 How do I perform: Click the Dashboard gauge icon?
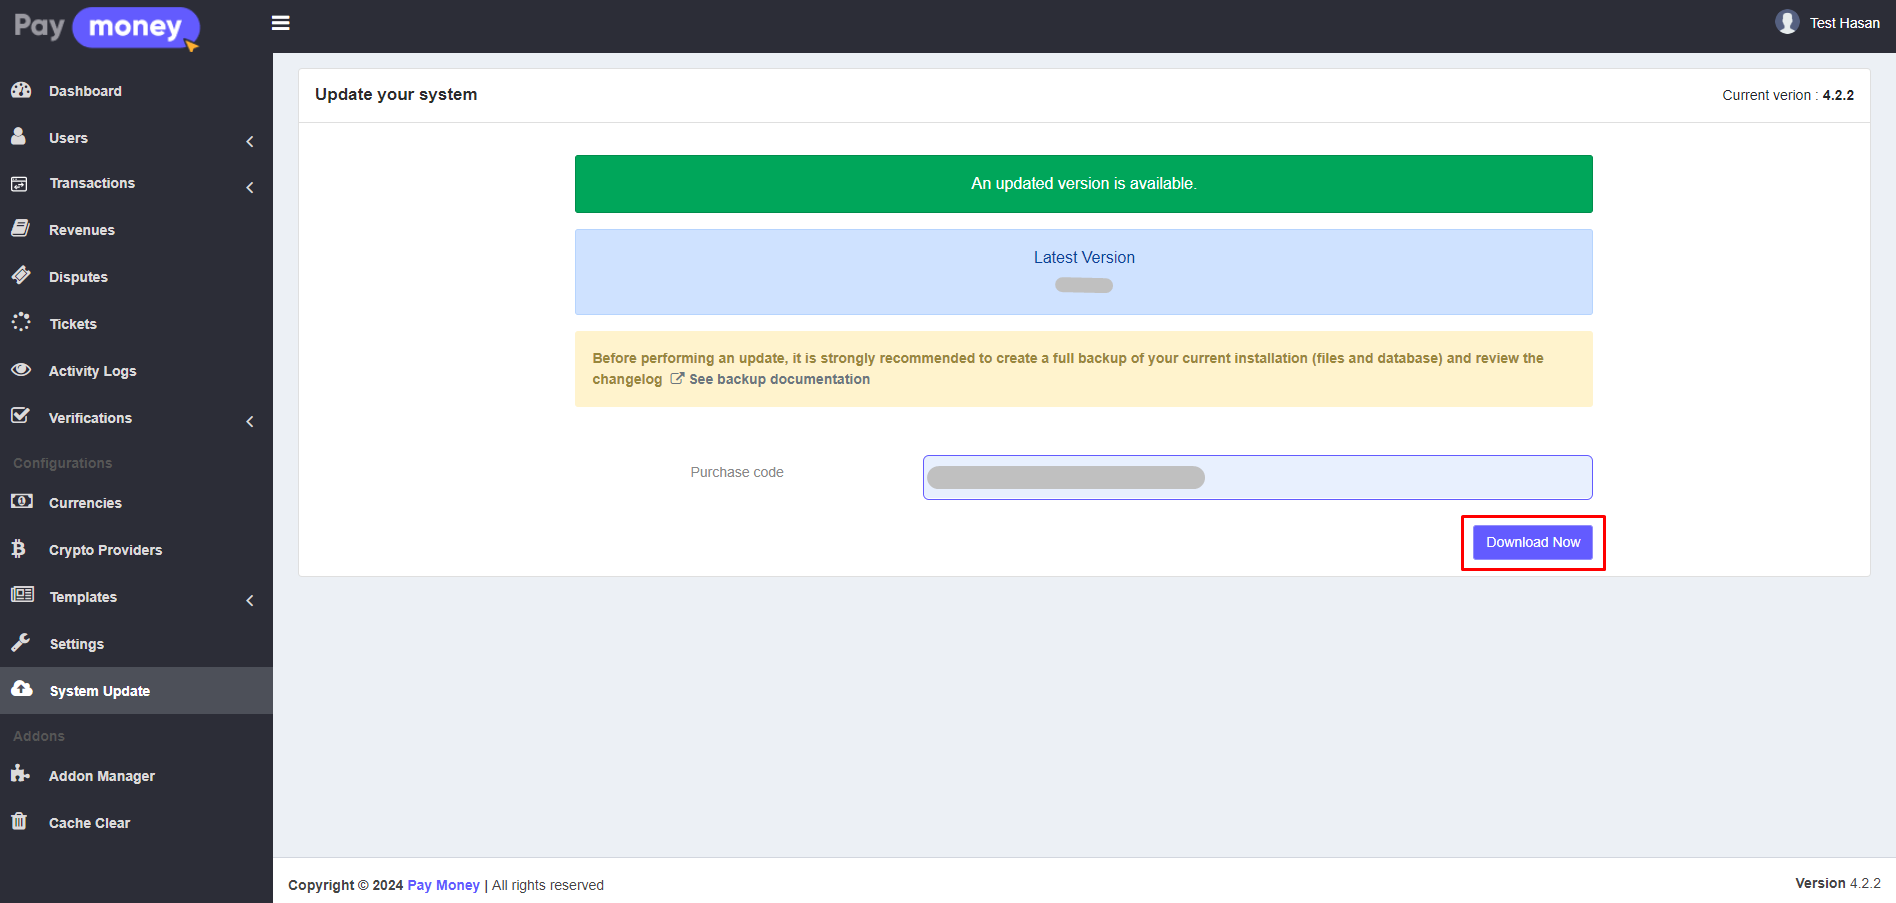pyautogui.click(x=21, y=90)
